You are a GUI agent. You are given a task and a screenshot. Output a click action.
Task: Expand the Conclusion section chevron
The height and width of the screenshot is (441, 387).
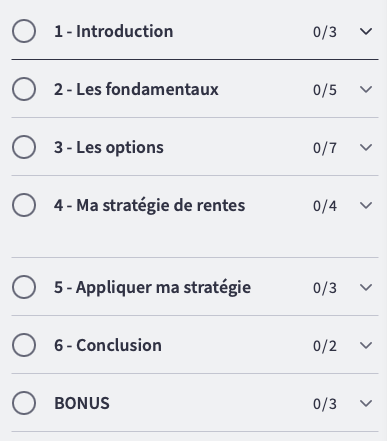click(366, 345)
